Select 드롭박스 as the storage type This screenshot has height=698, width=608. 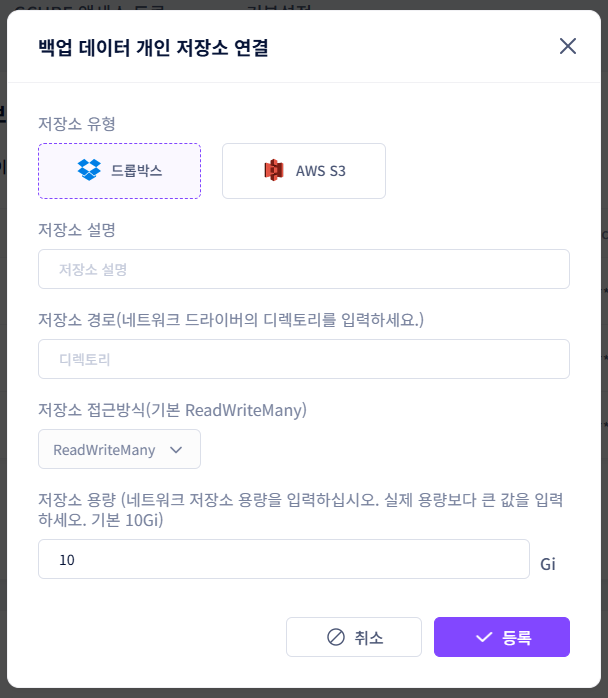coord(119,171)
